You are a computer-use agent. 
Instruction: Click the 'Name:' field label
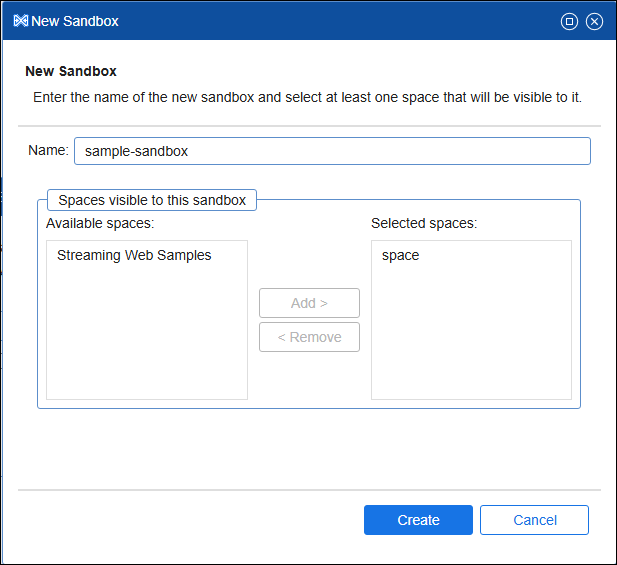48,151
